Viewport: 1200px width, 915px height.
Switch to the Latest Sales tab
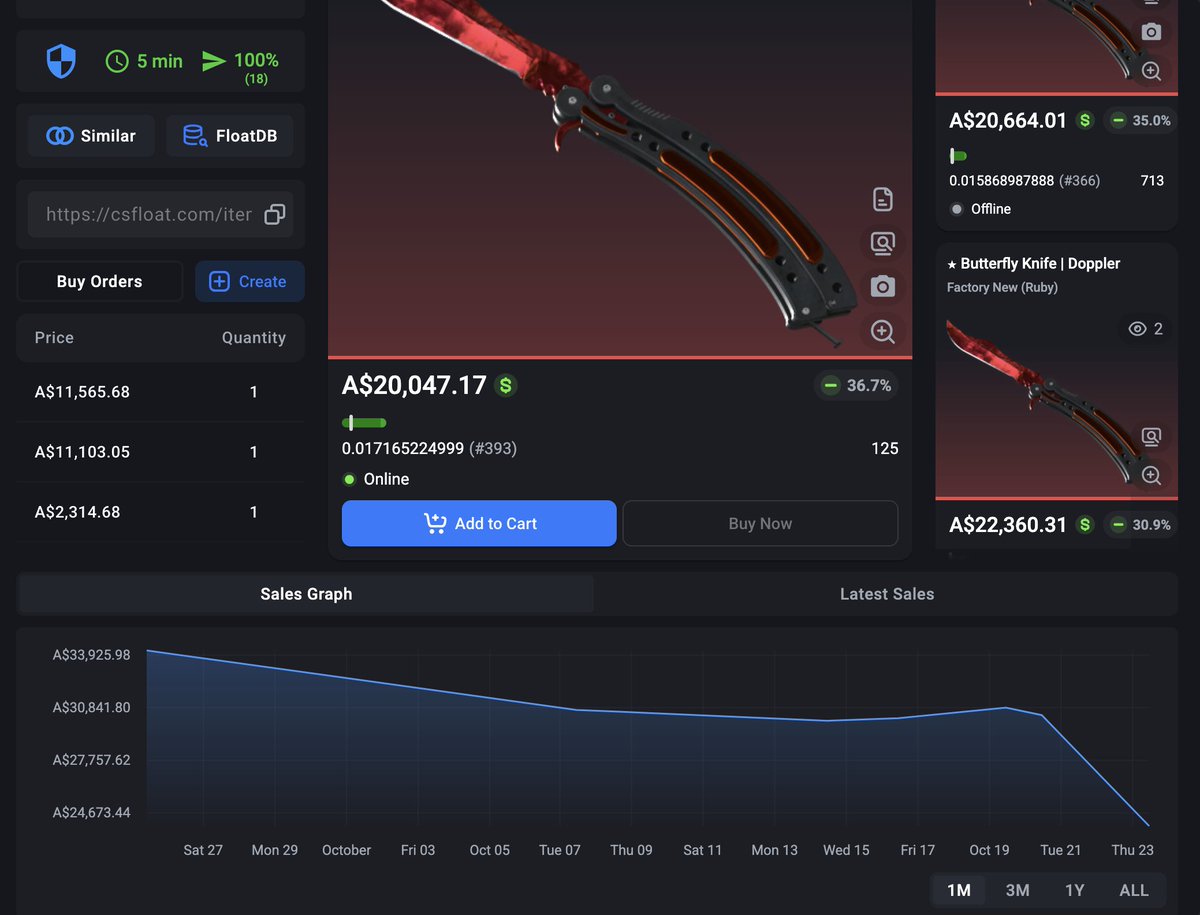(887, 594)
